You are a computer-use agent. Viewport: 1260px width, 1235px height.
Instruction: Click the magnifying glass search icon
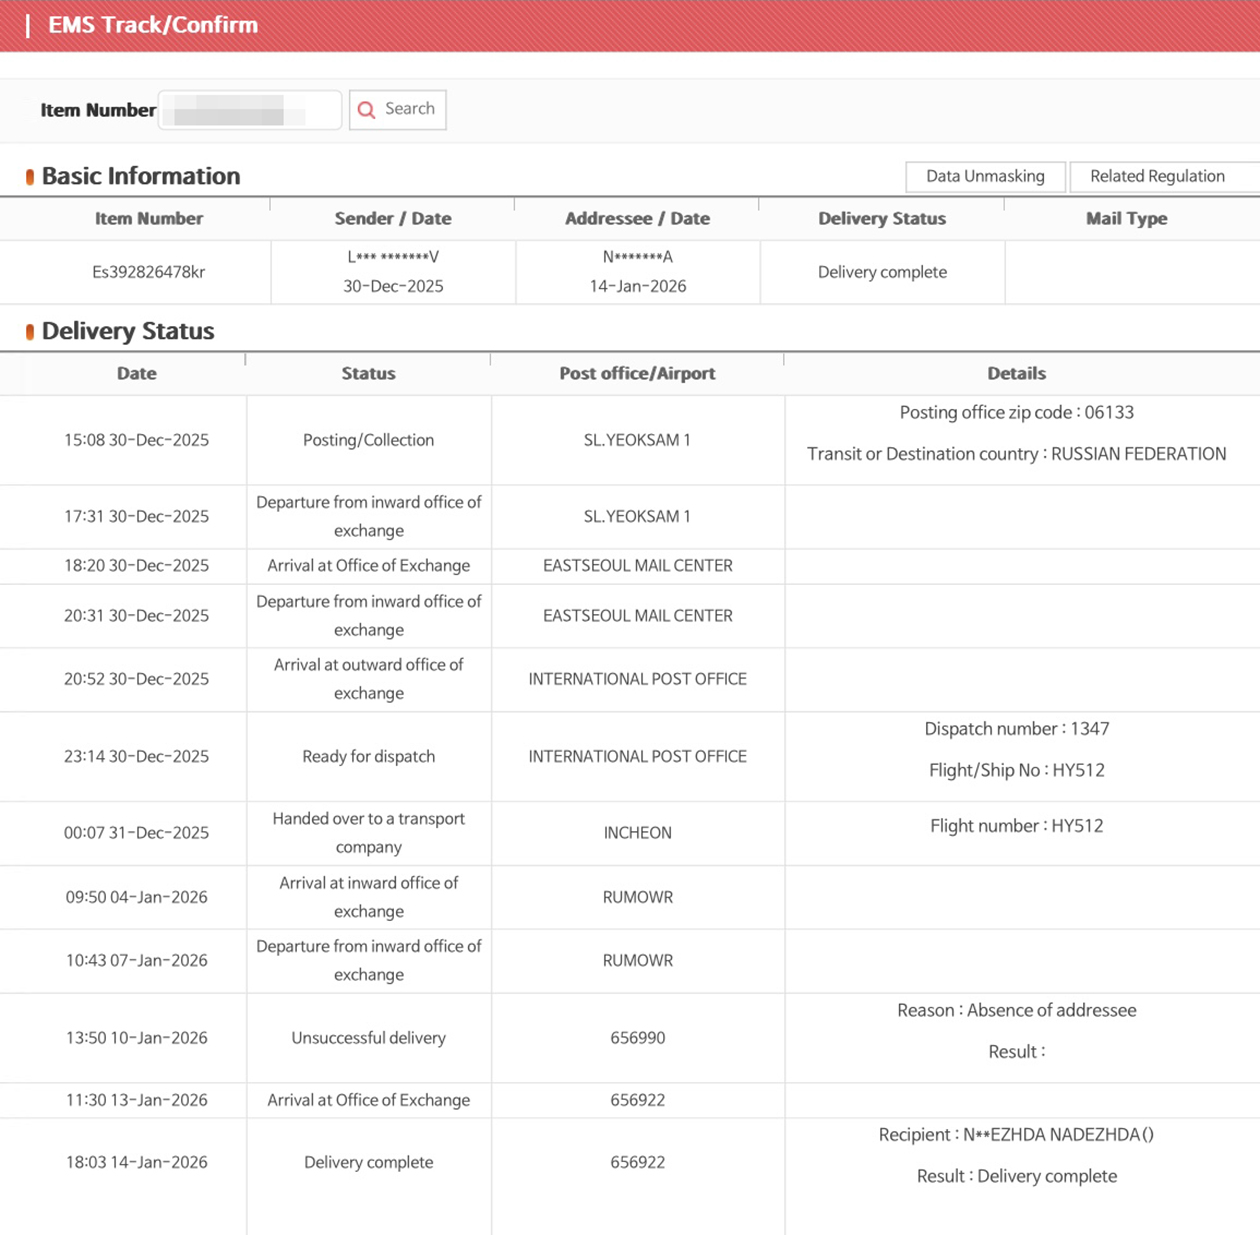367,110
